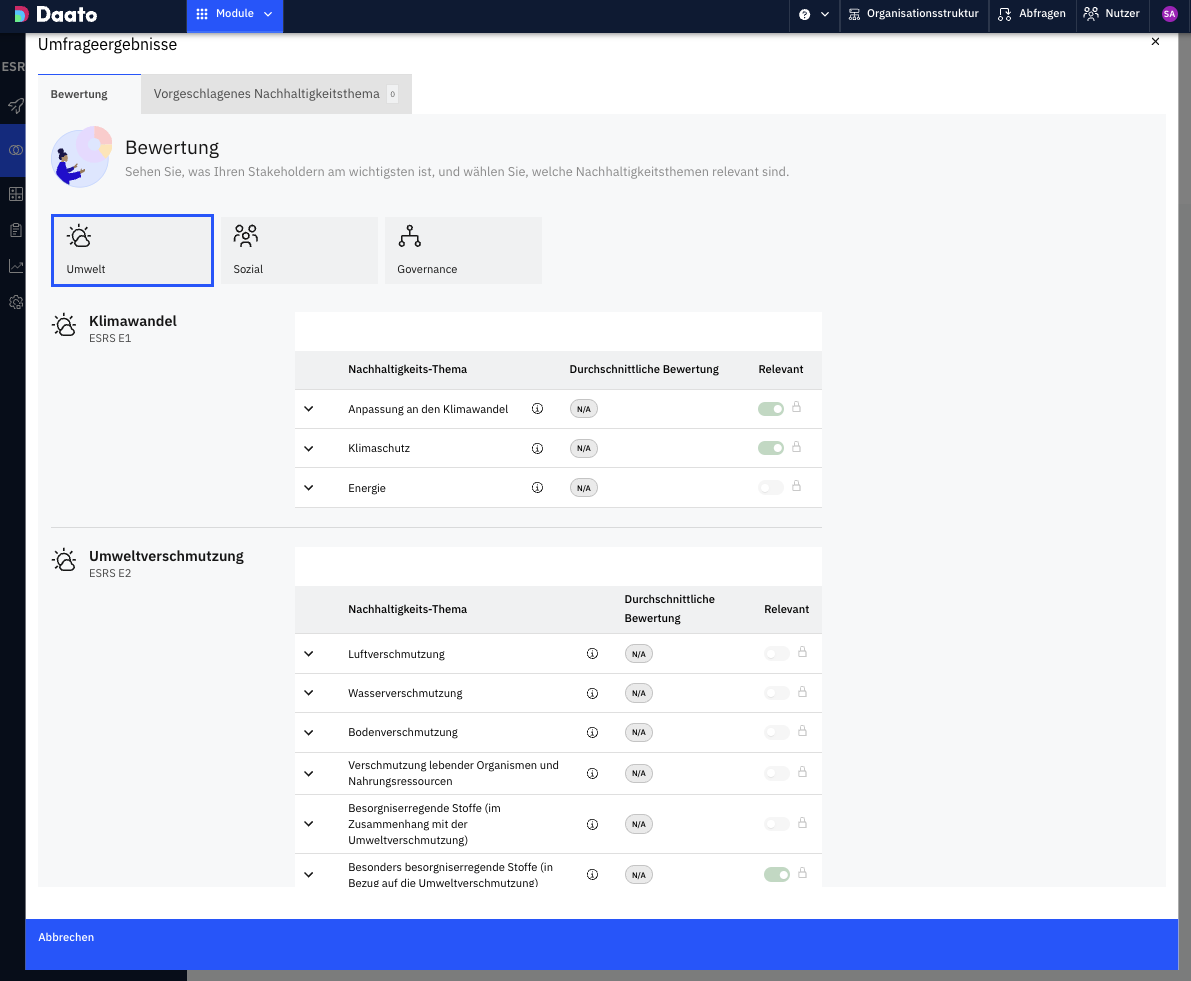The height and width of the screenshot is (981, 1191).
Task: Select the Sozial category card
Action: pos(299,250)
